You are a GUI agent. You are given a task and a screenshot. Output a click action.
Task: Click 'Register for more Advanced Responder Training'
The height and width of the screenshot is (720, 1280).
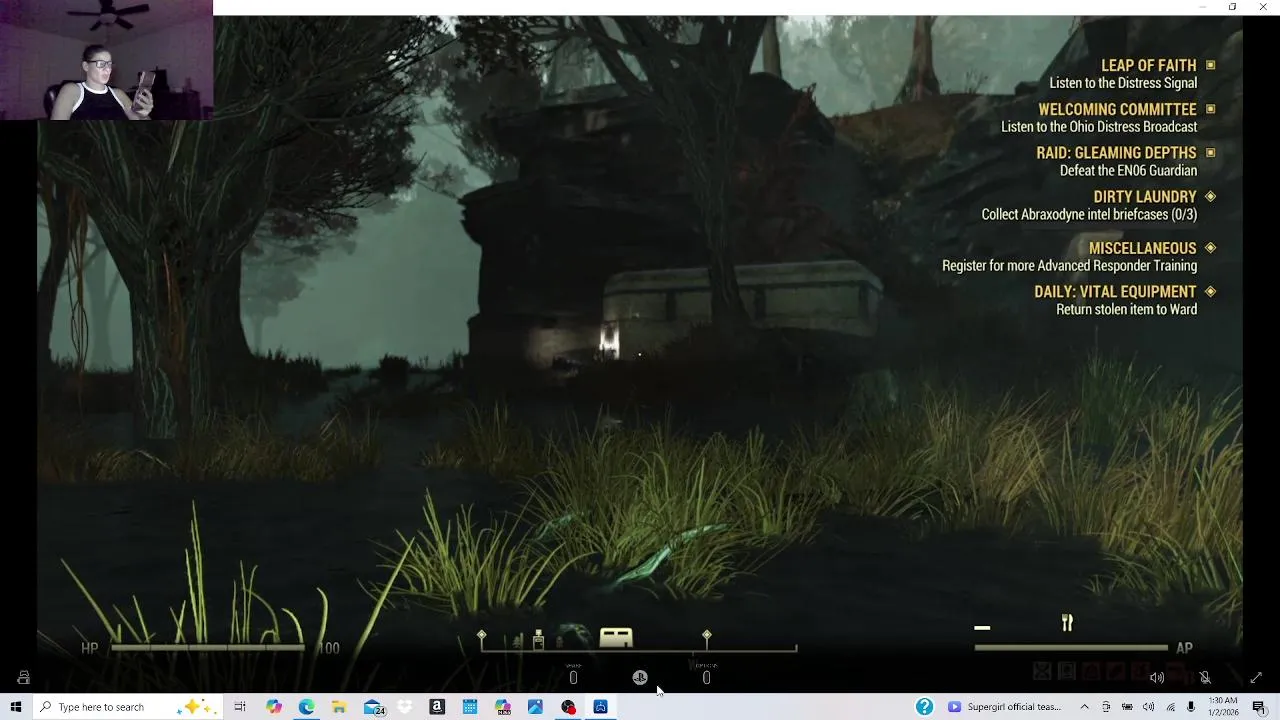(x=1069, y=266)
